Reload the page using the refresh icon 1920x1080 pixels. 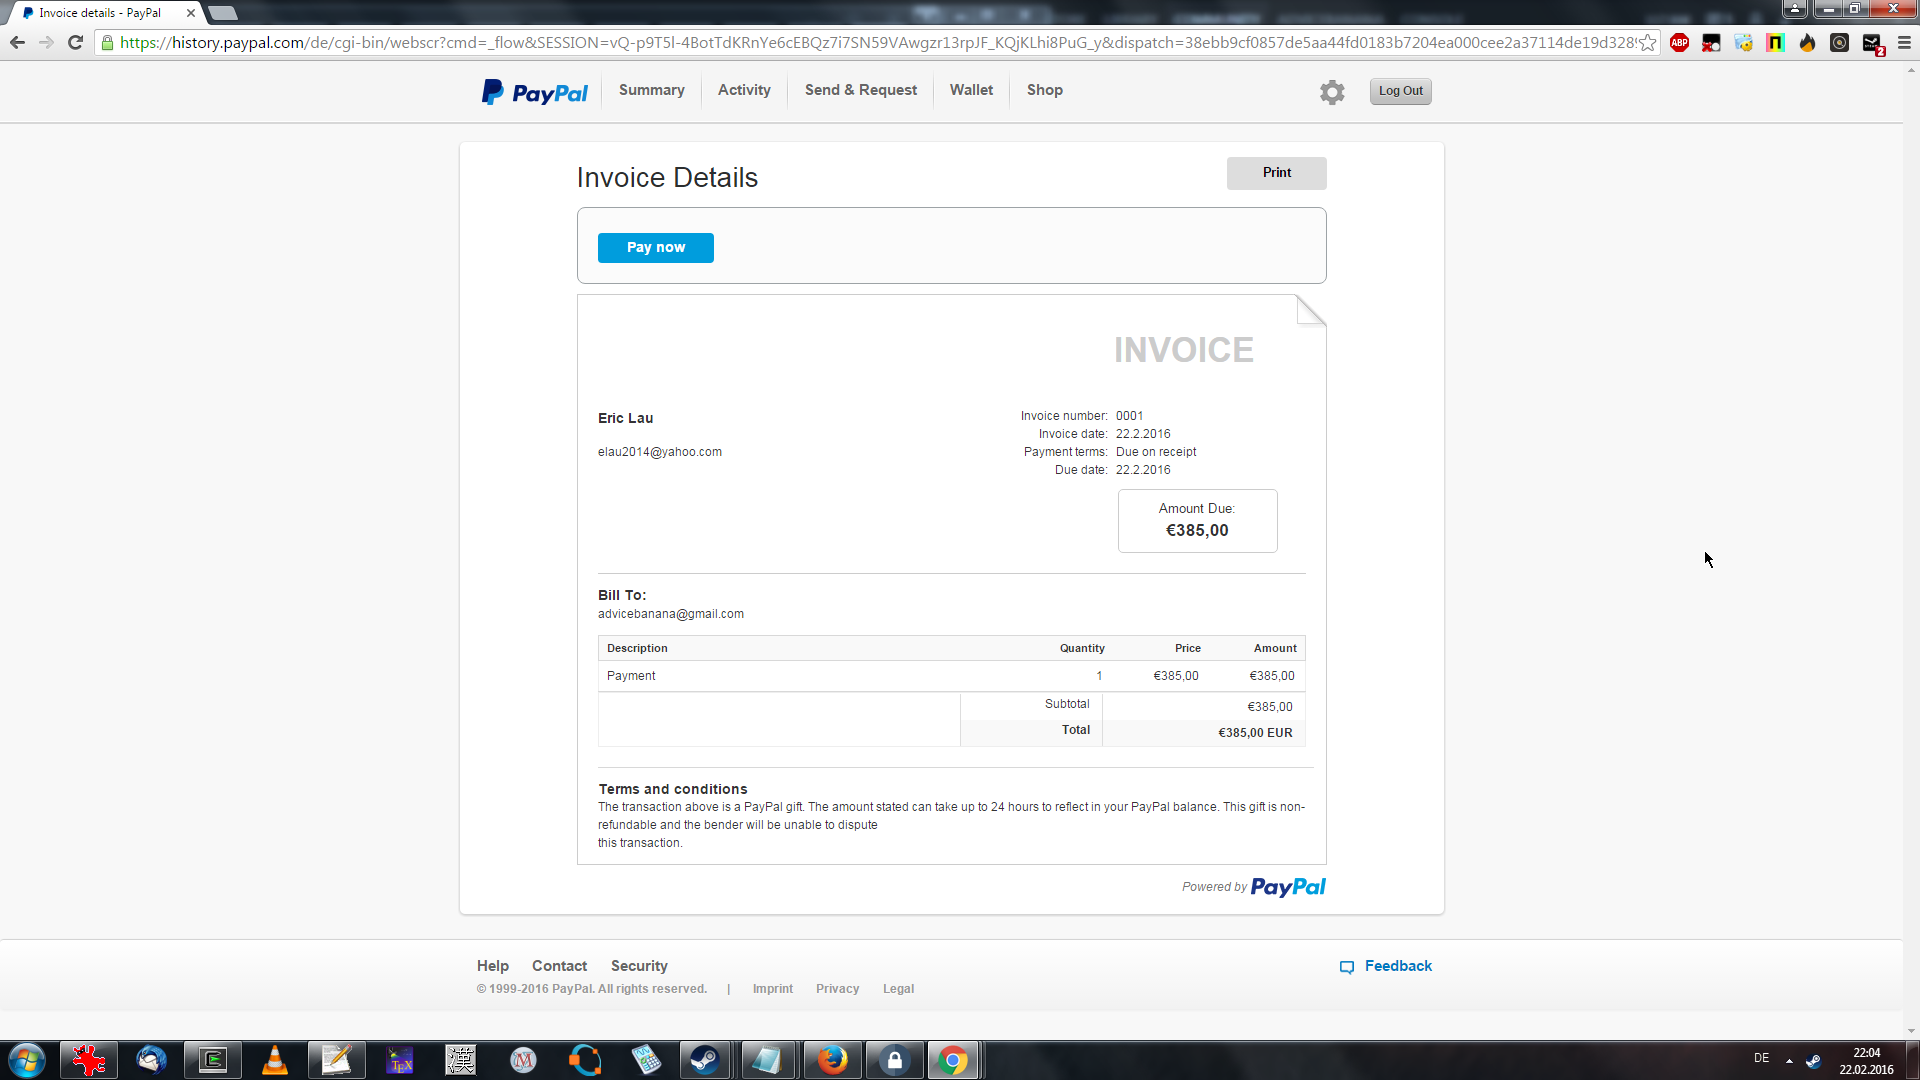(x=75, y=43)
